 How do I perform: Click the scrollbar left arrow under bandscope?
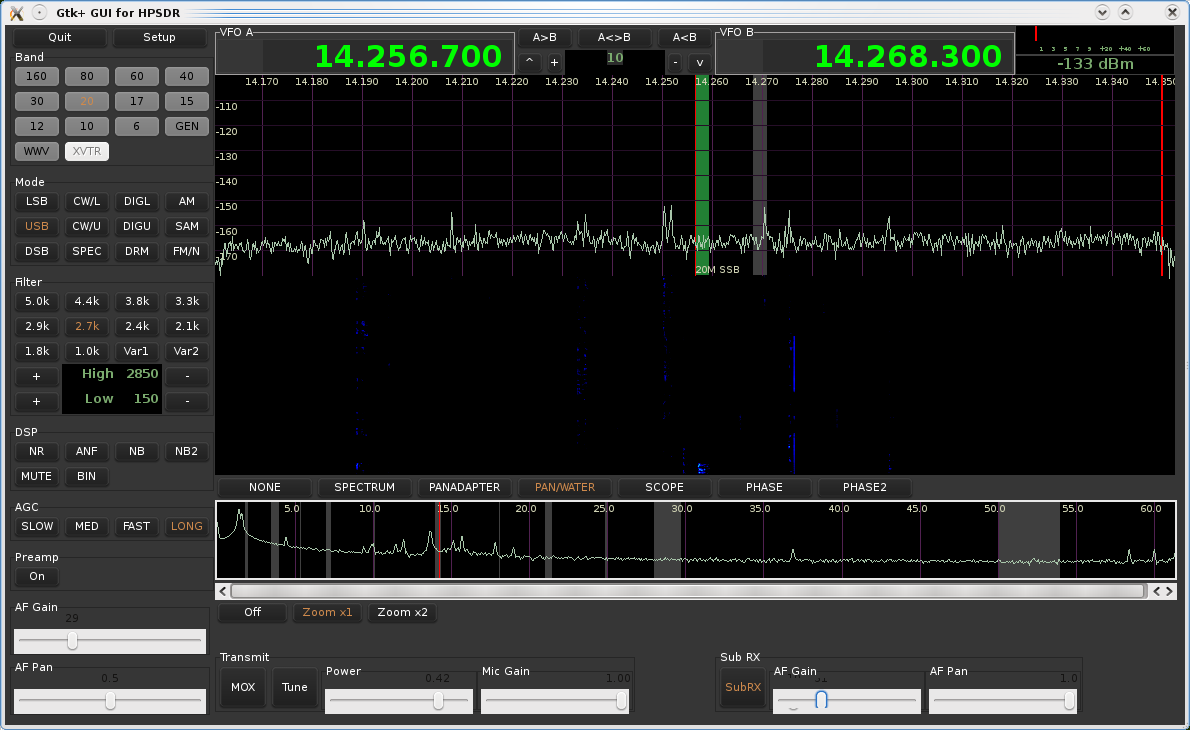click(x=224, y=591)
